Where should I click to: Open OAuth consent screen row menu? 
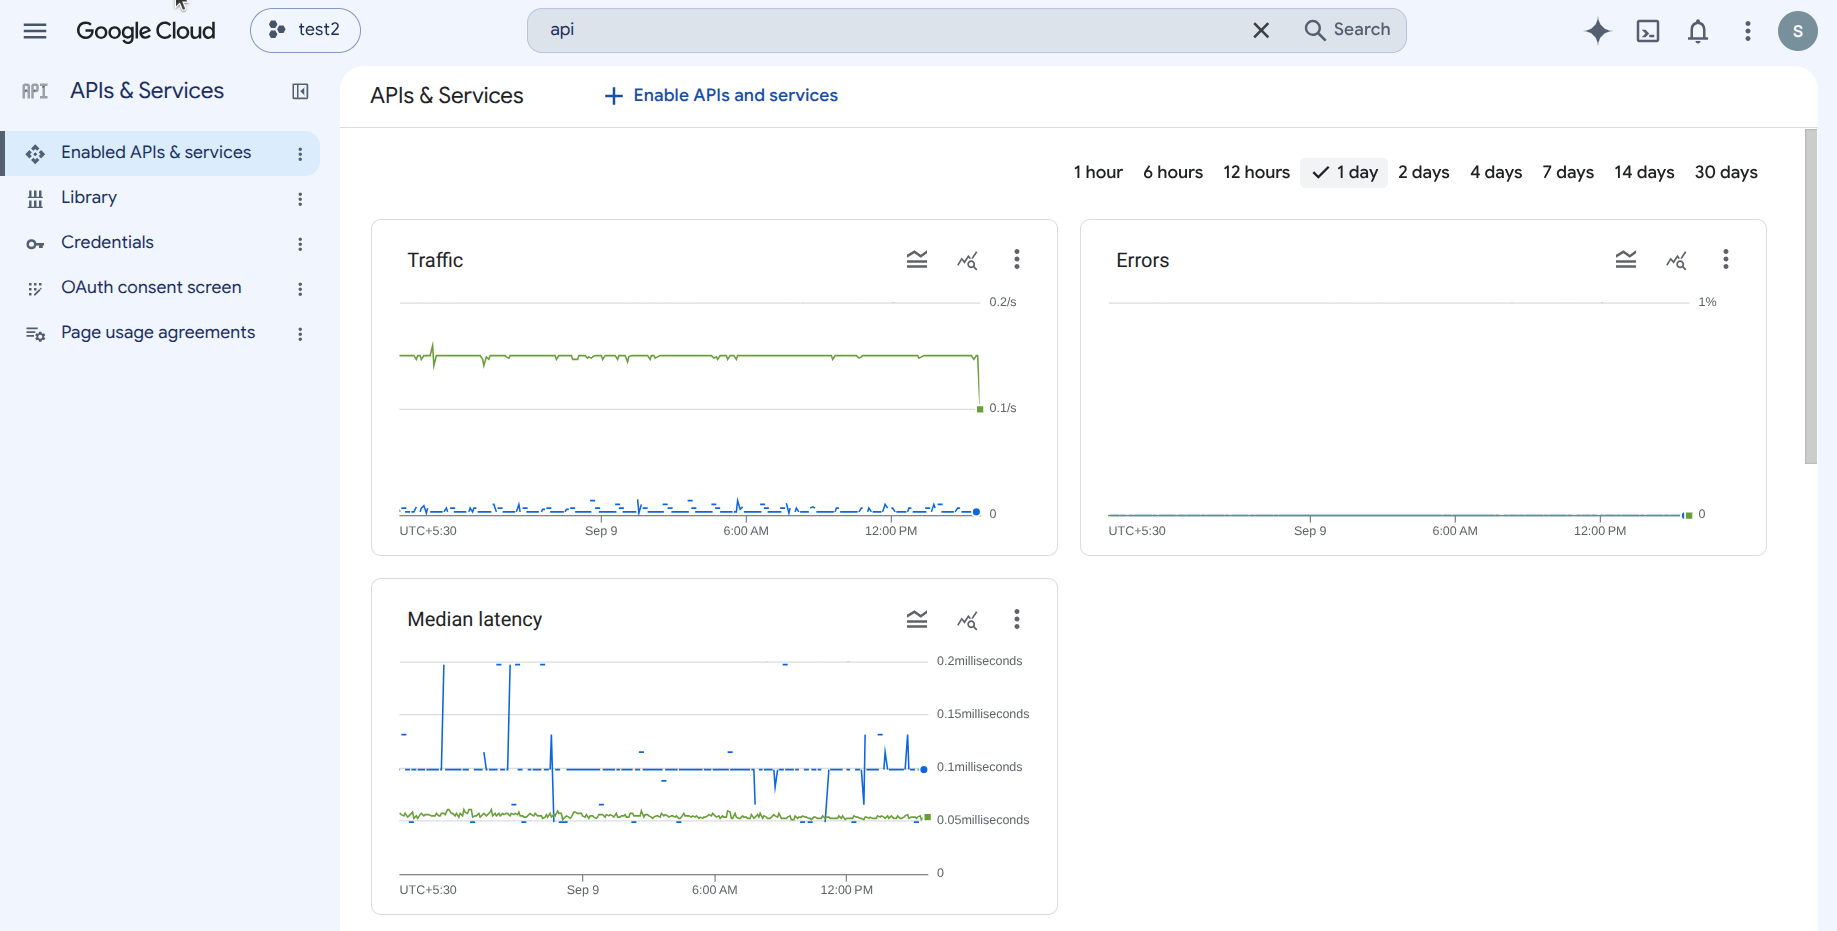tap(300, 289)
